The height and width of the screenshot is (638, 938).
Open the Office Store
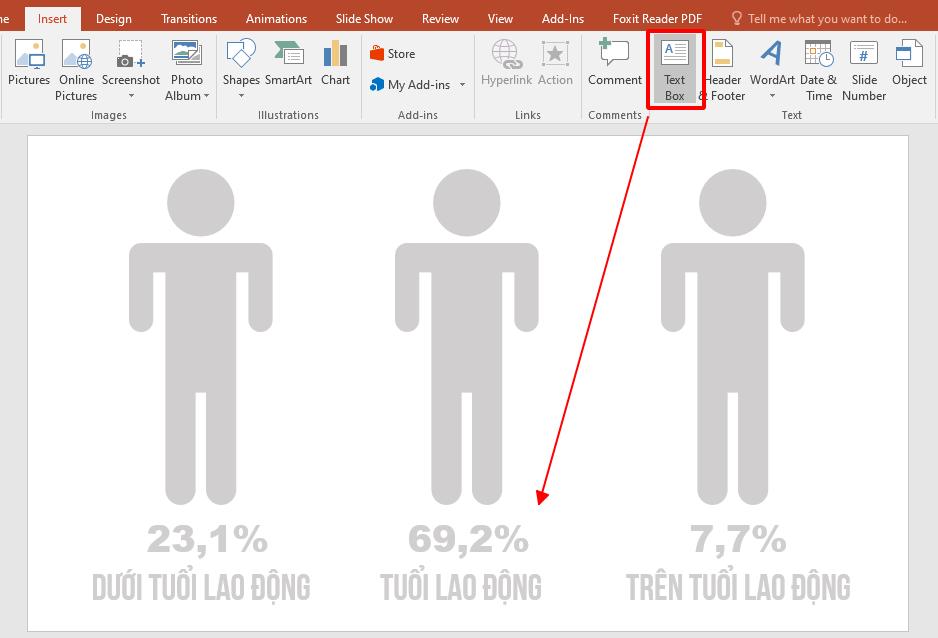(x=392, y=54)
